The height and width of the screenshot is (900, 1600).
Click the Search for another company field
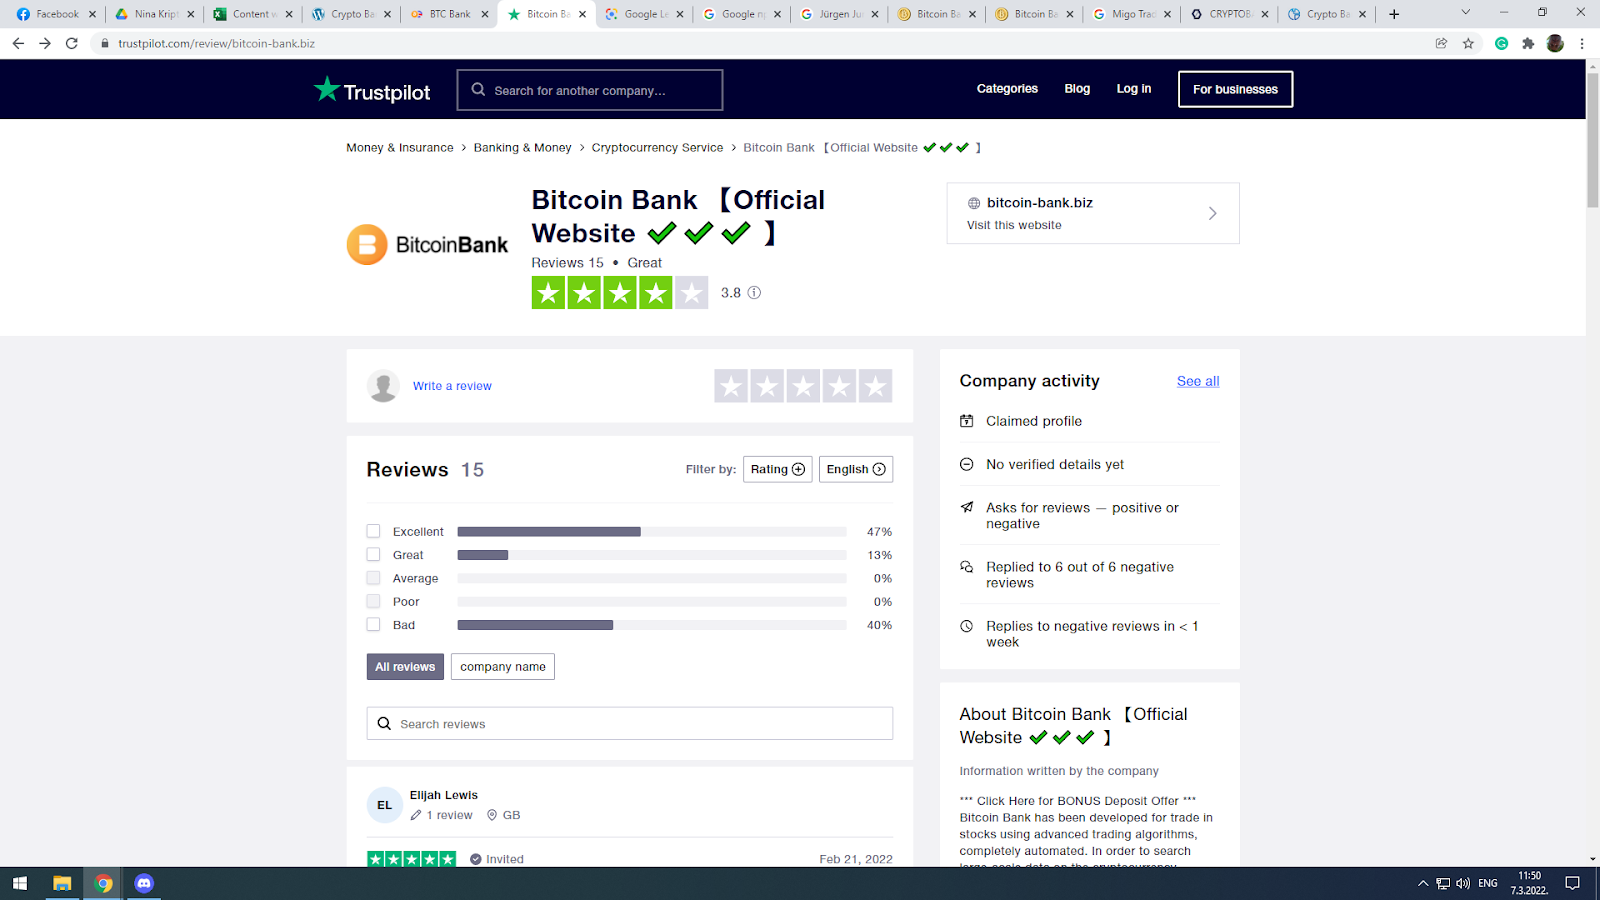coord(590,90)
